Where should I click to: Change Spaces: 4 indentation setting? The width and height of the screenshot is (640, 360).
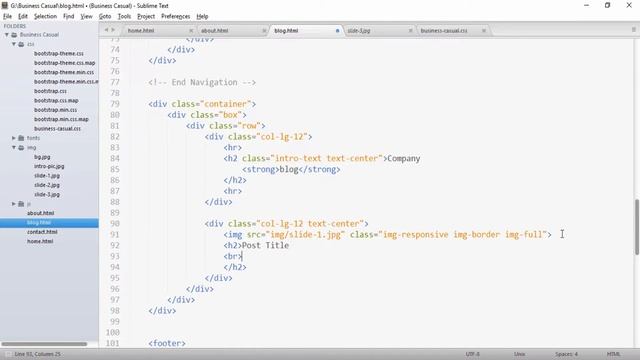coord(567,354)
